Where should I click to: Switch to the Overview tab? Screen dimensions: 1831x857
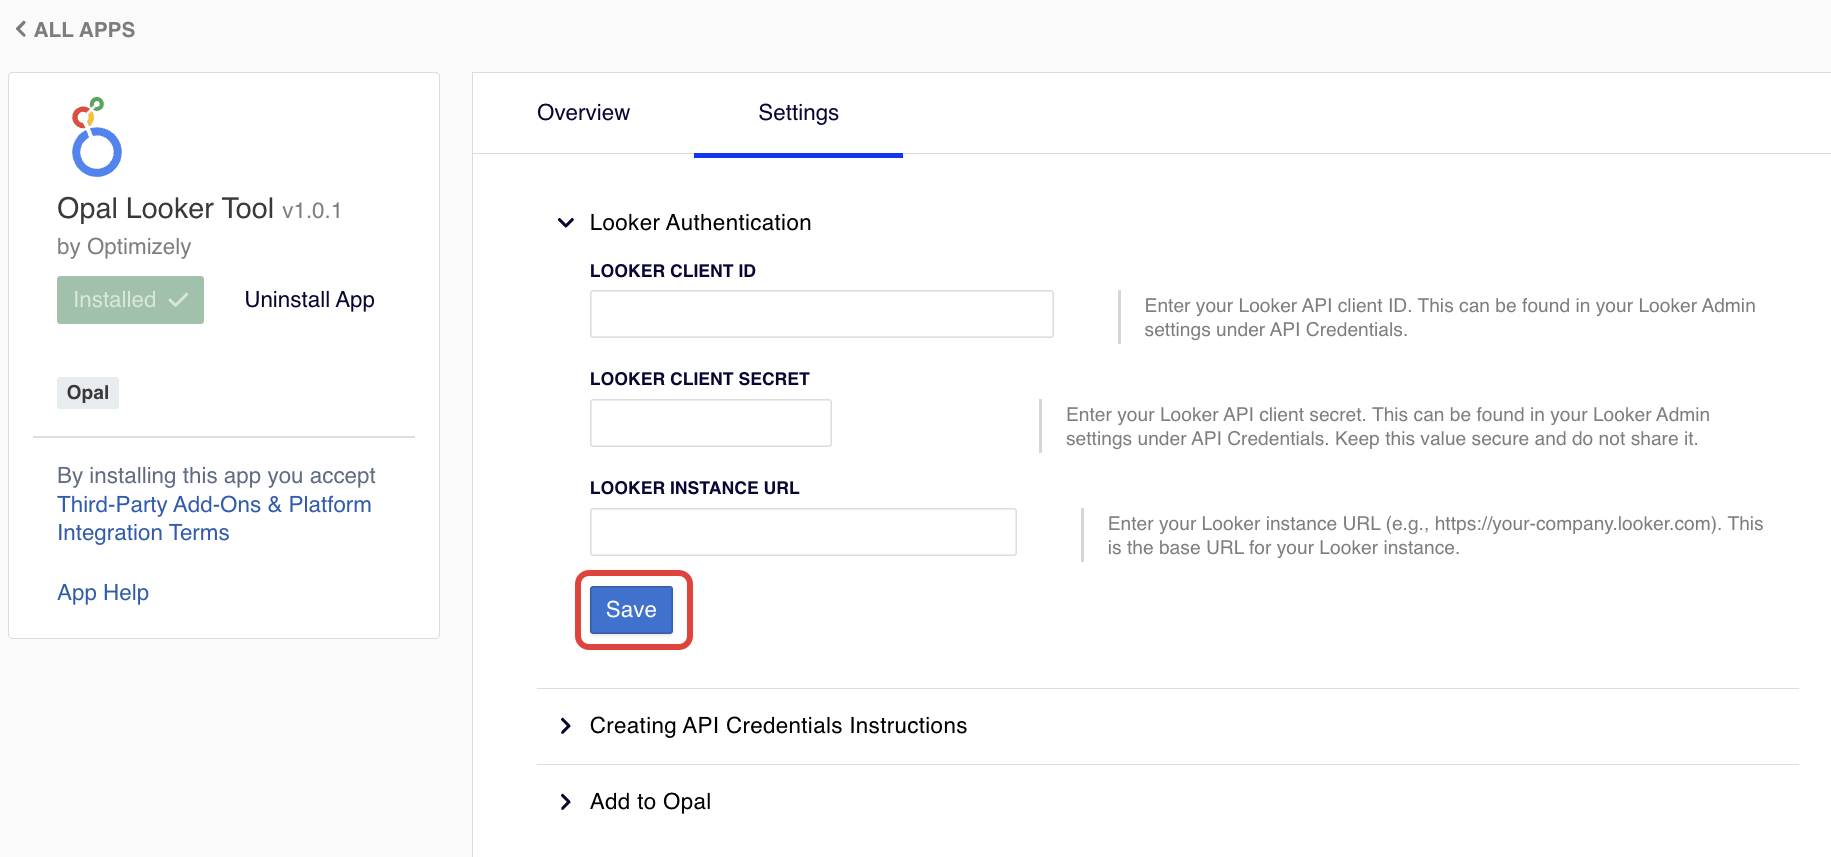click(583, 113)
